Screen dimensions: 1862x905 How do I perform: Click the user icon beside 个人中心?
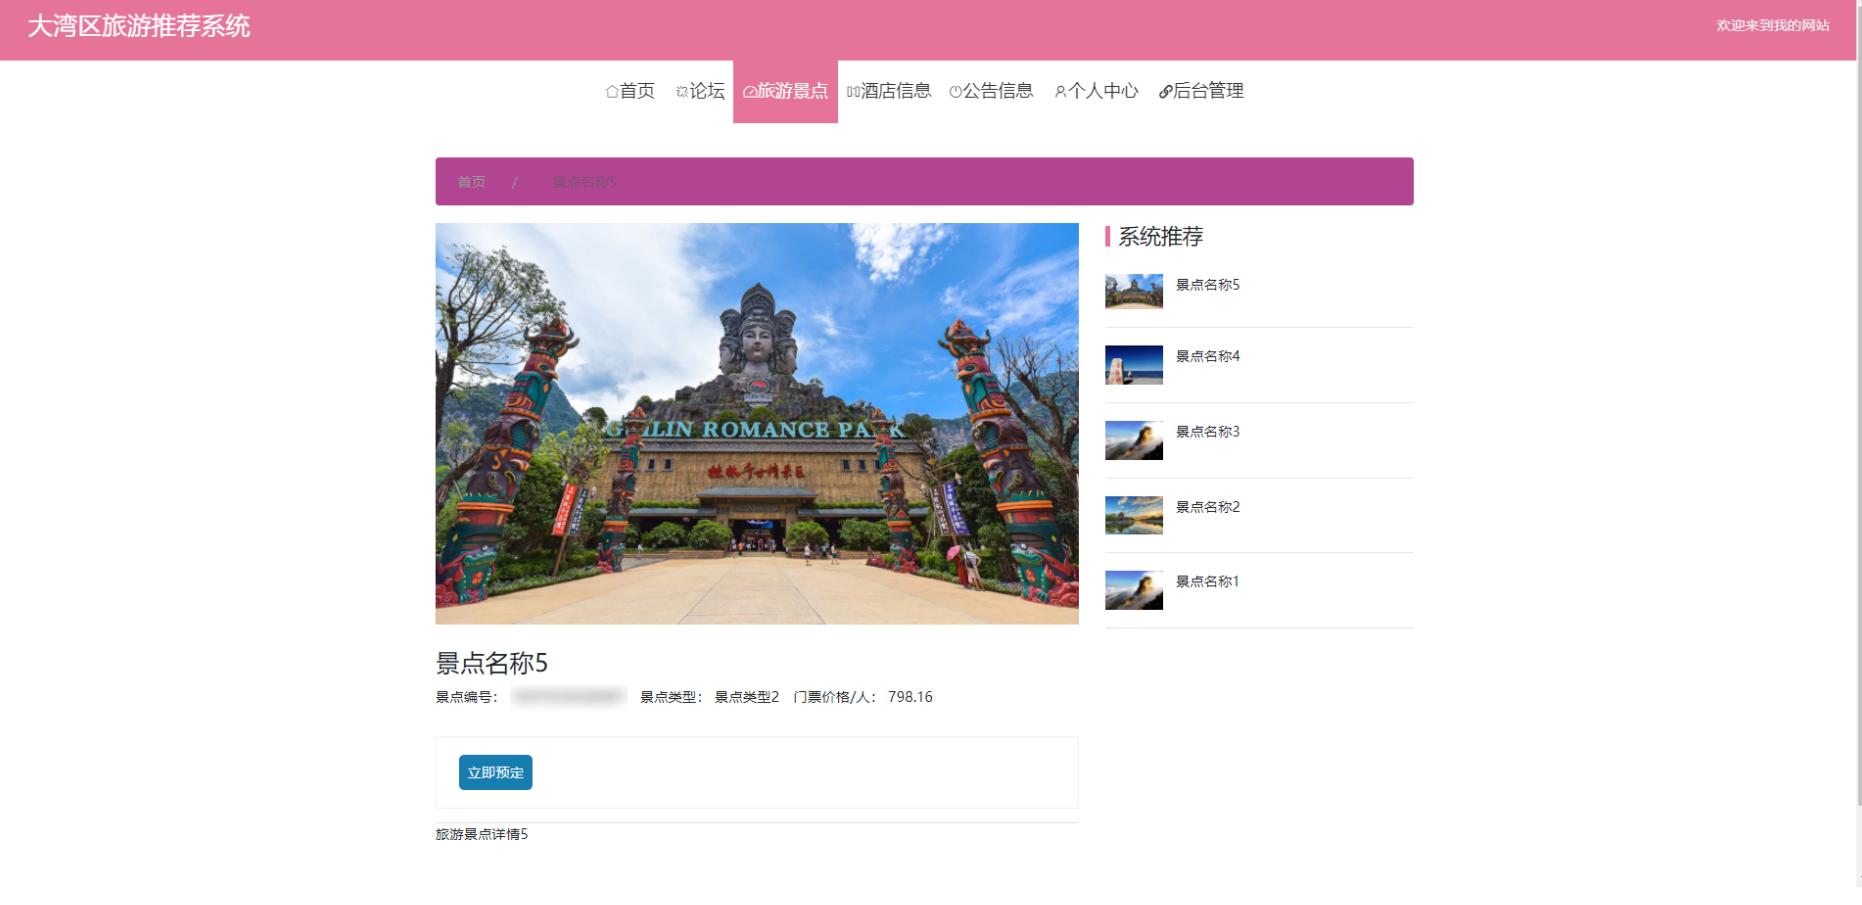1060,92
